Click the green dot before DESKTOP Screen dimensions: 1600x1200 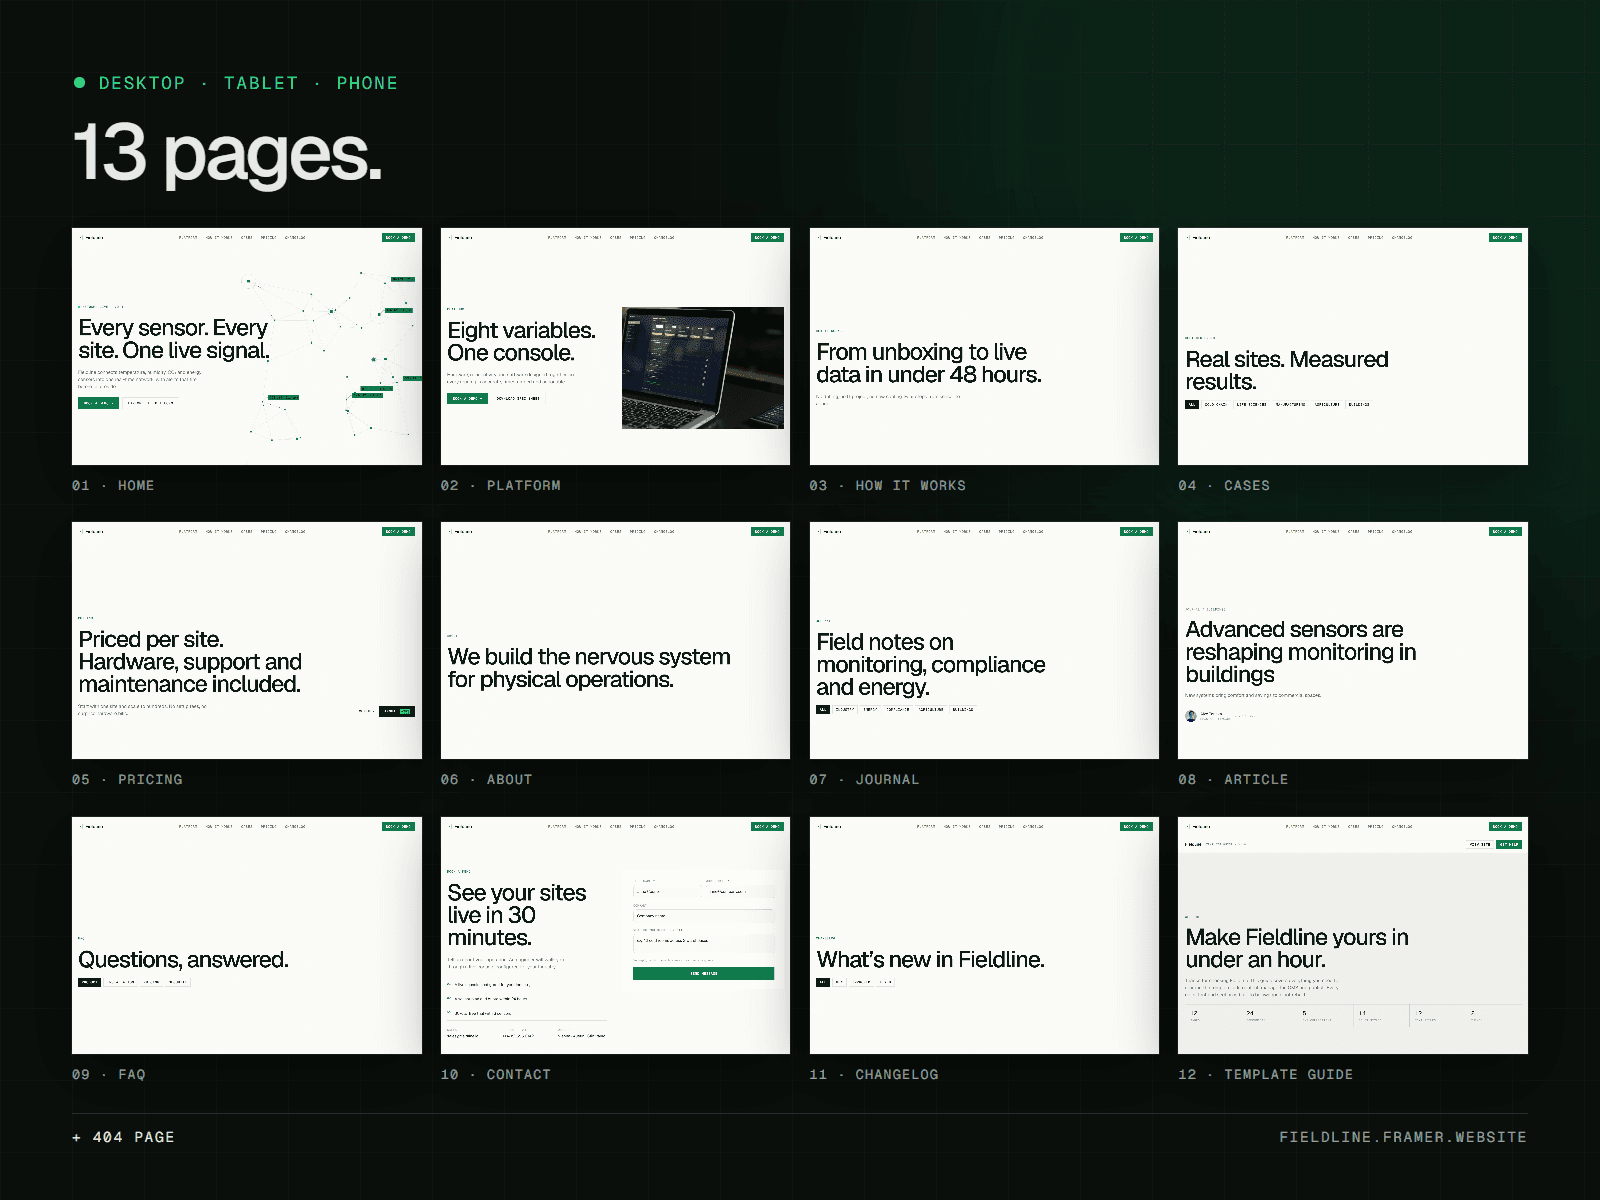tap(79, 83)
